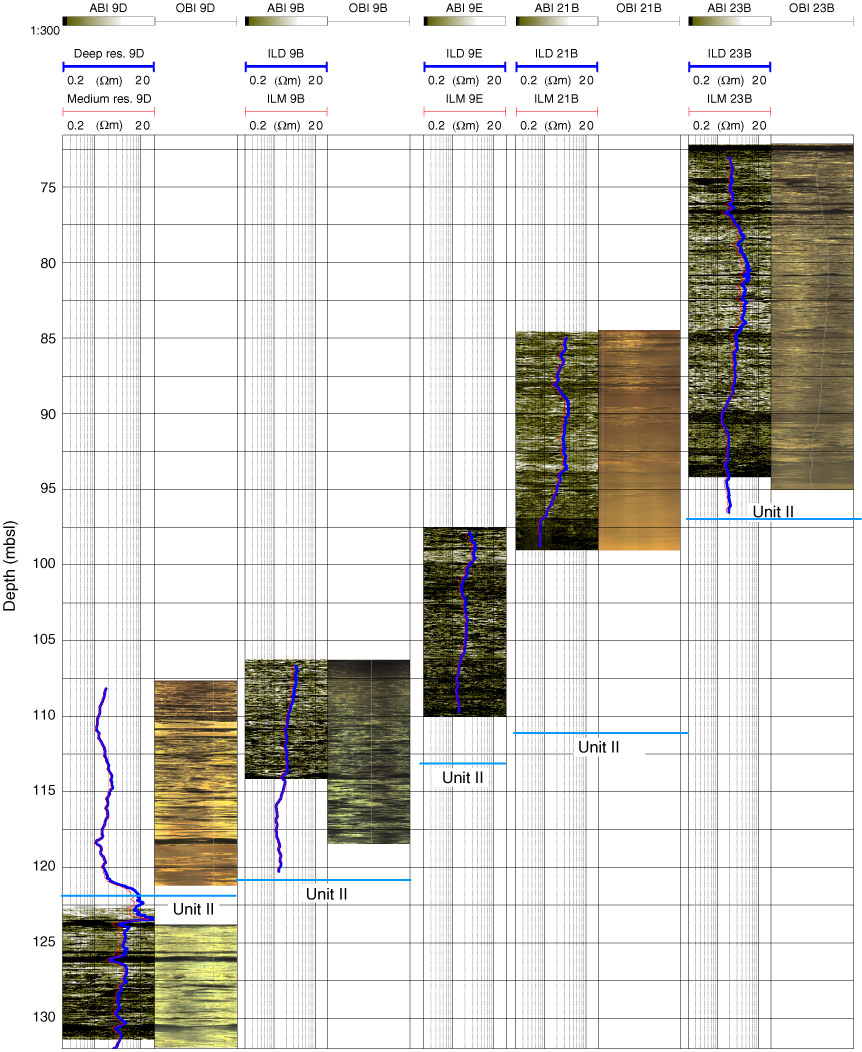The width and height of the screenshot is (862, 1052).
Task: Click the Deep res. 9D legend label
Action: click(x=108, y=53)
